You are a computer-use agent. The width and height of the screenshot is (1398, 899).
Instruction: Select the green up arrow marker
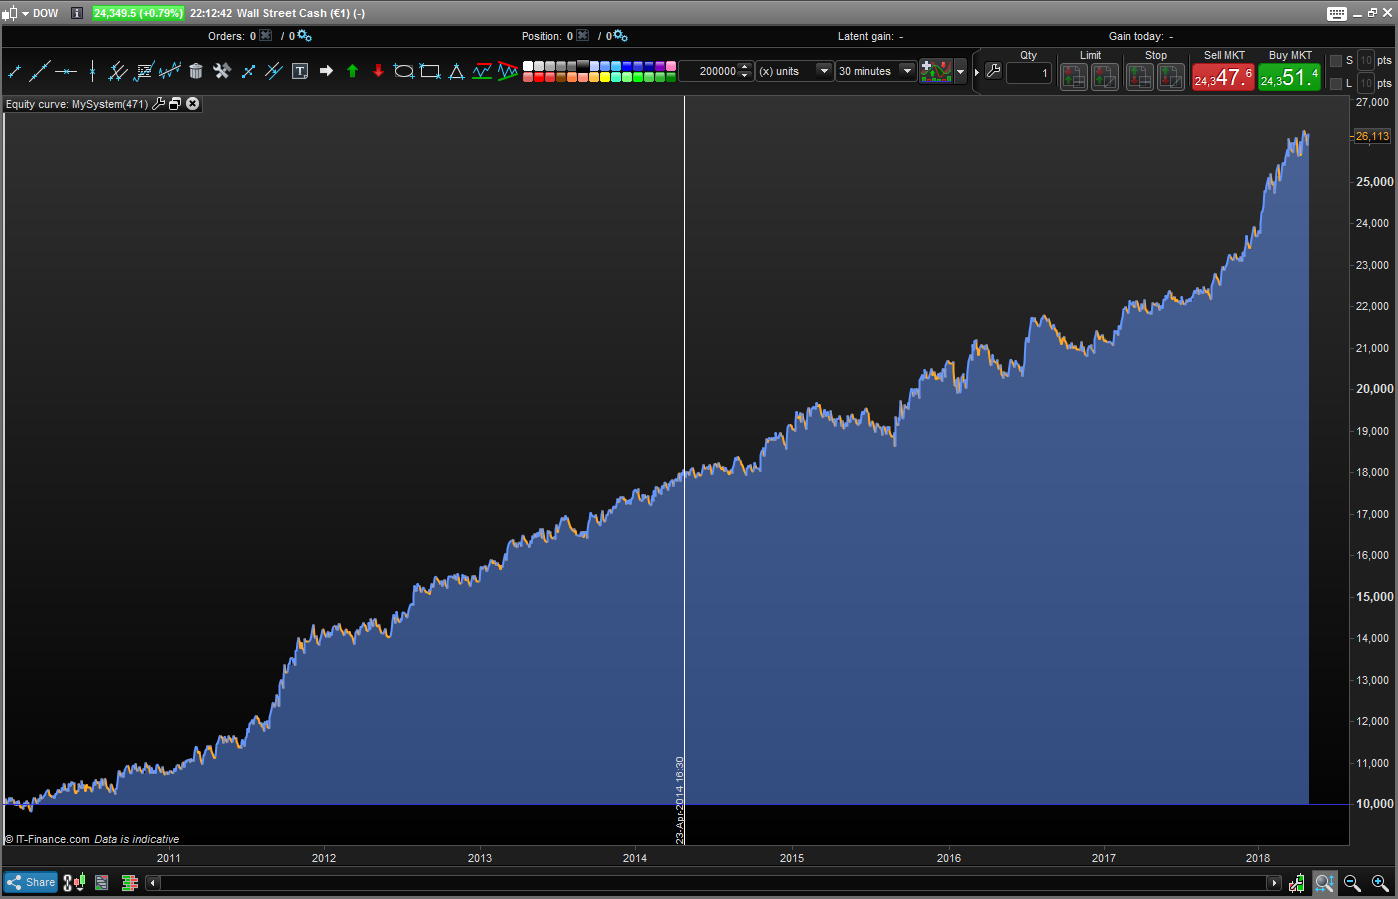point(352,71)
